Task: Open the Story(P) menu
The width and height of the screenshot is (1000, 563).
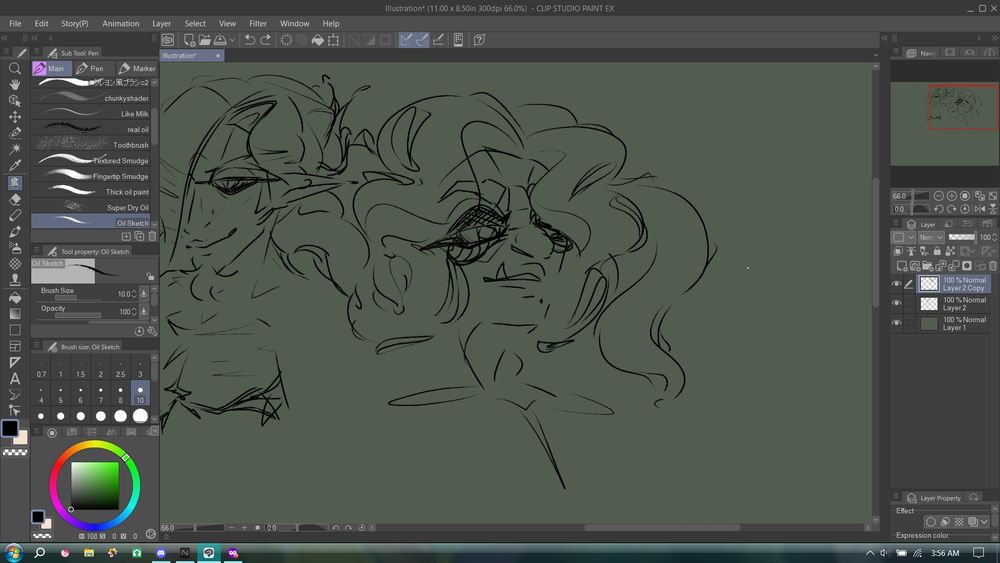Action: 75,24
